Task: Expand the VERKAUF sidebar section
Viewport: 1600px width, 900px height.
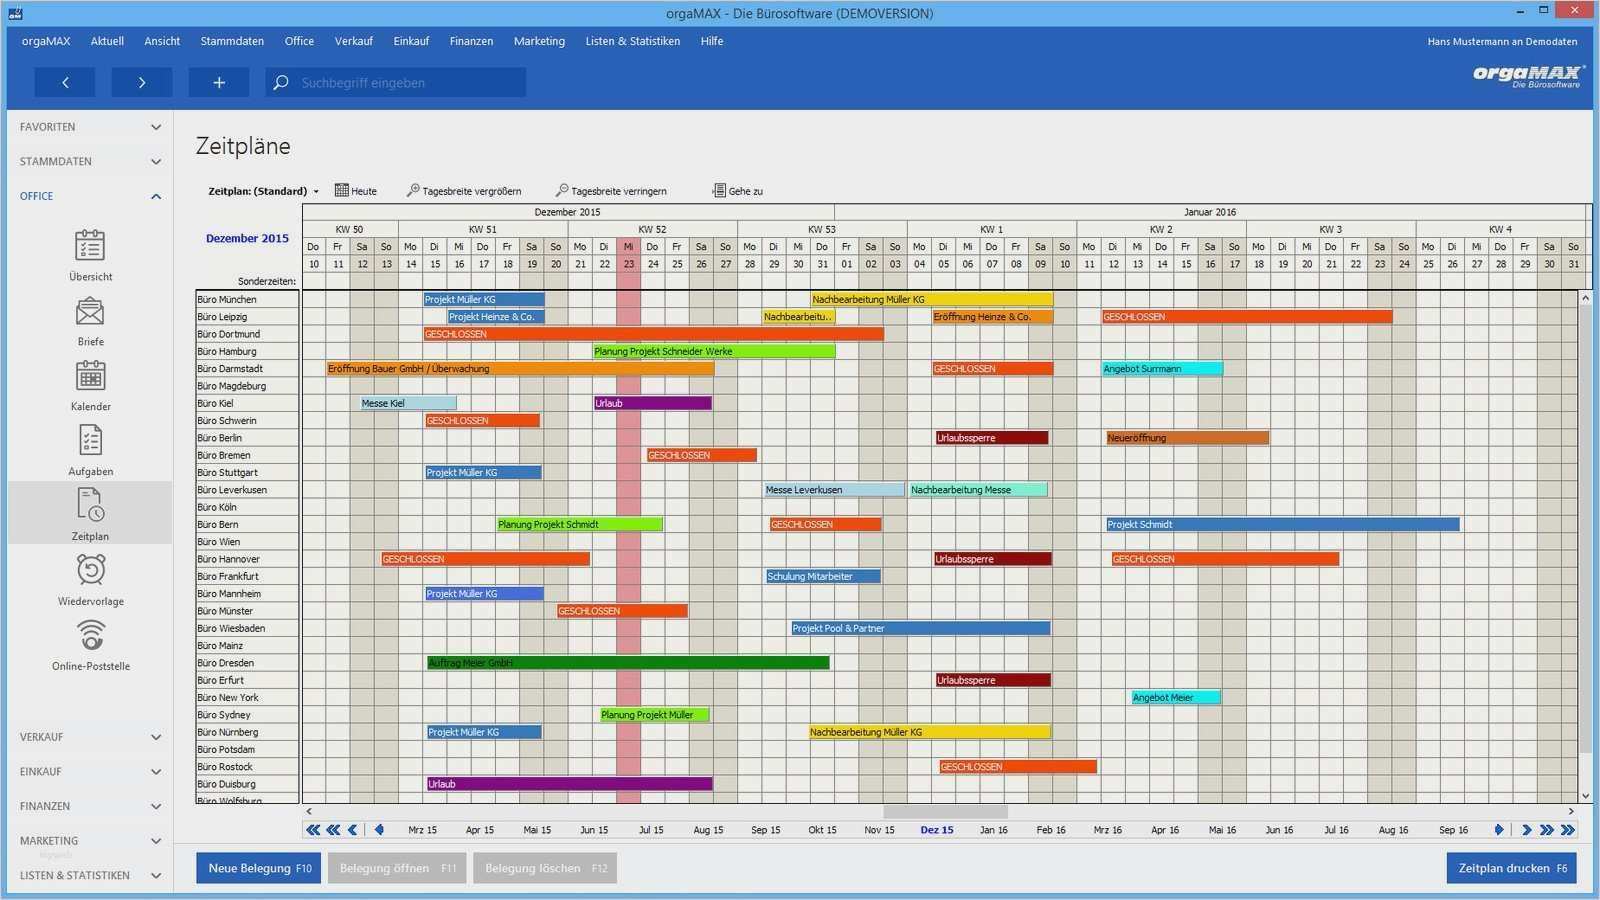Action: coord(90,737)
